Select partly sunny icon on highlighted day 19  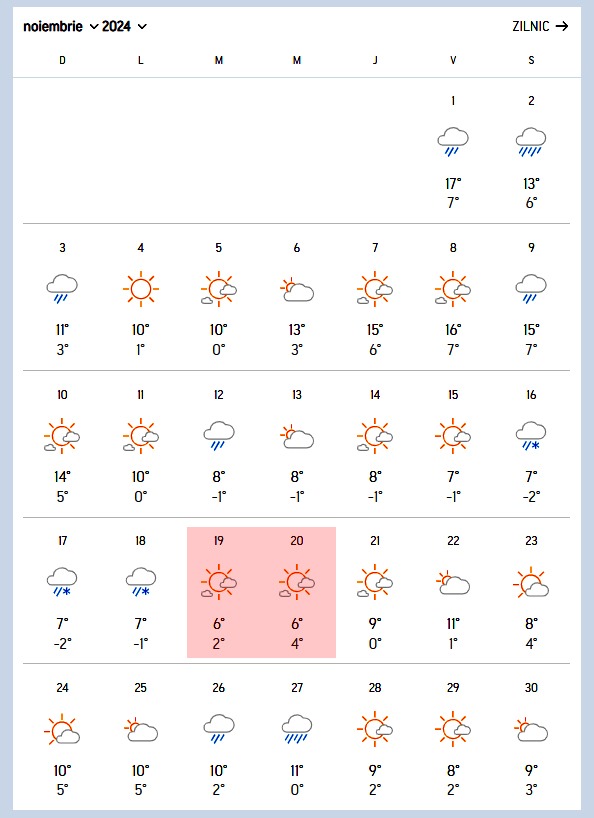[219, 582]
